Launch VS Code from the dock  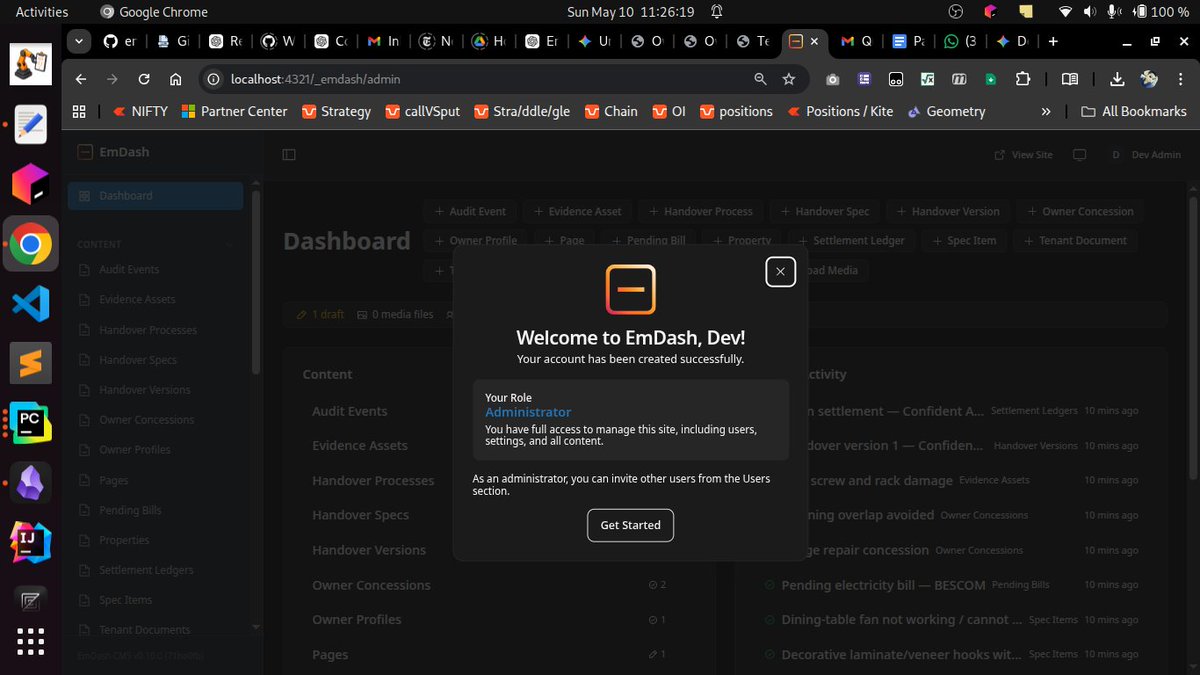[x=31, y=303]
